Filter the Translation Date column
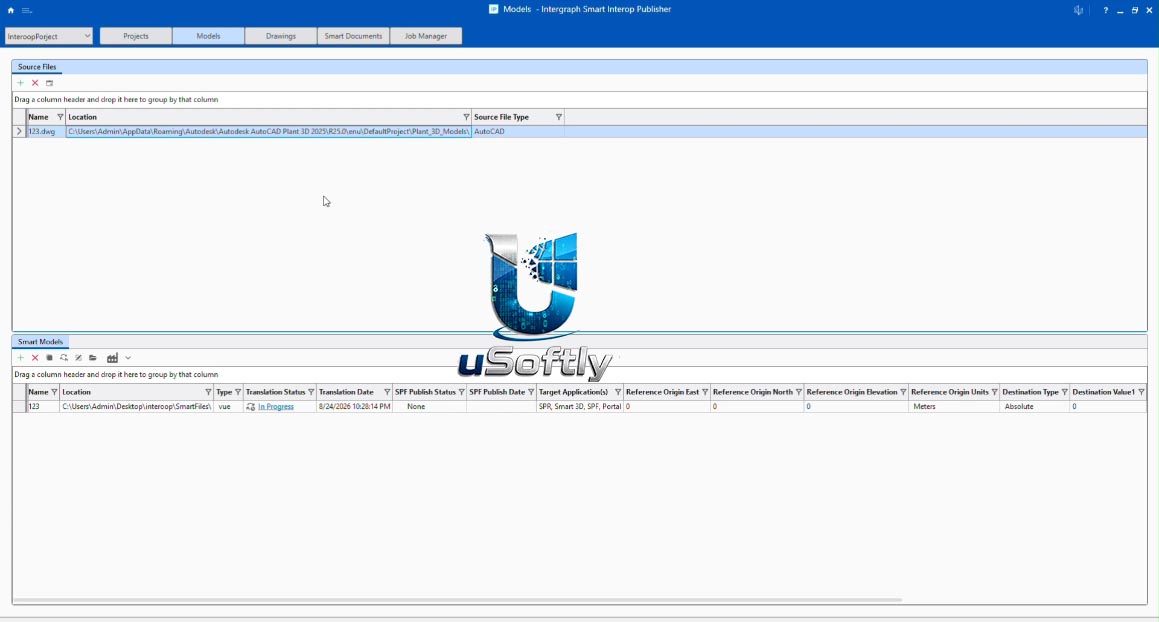This screenshot has height=622, width=1159. (387, 392)
